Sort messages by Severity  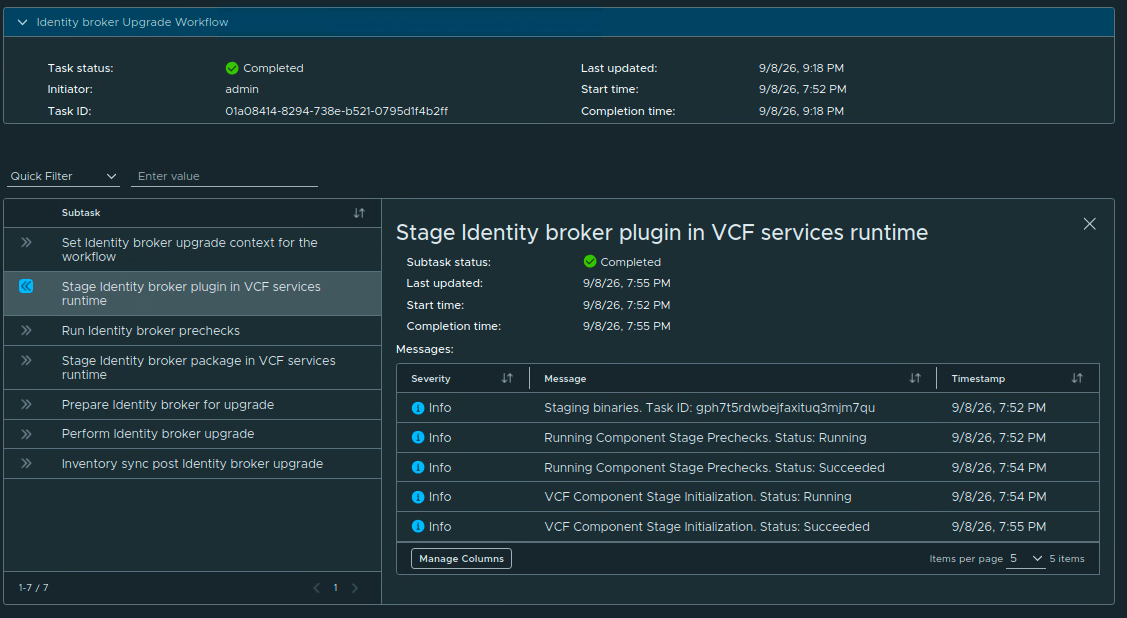507,378
